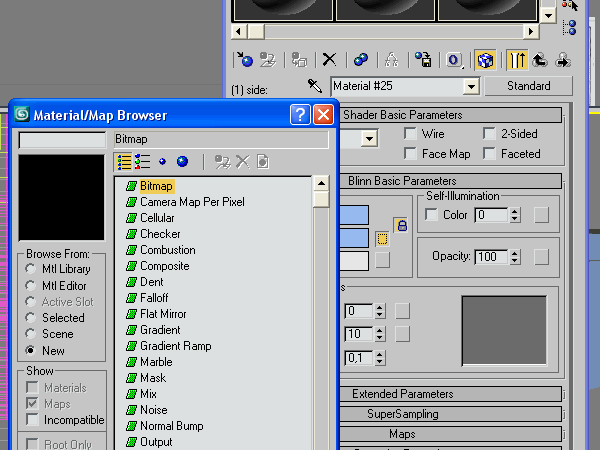Screen dimensions: 600x450
Task: Switch browser to large icons view
Action: 182,162
